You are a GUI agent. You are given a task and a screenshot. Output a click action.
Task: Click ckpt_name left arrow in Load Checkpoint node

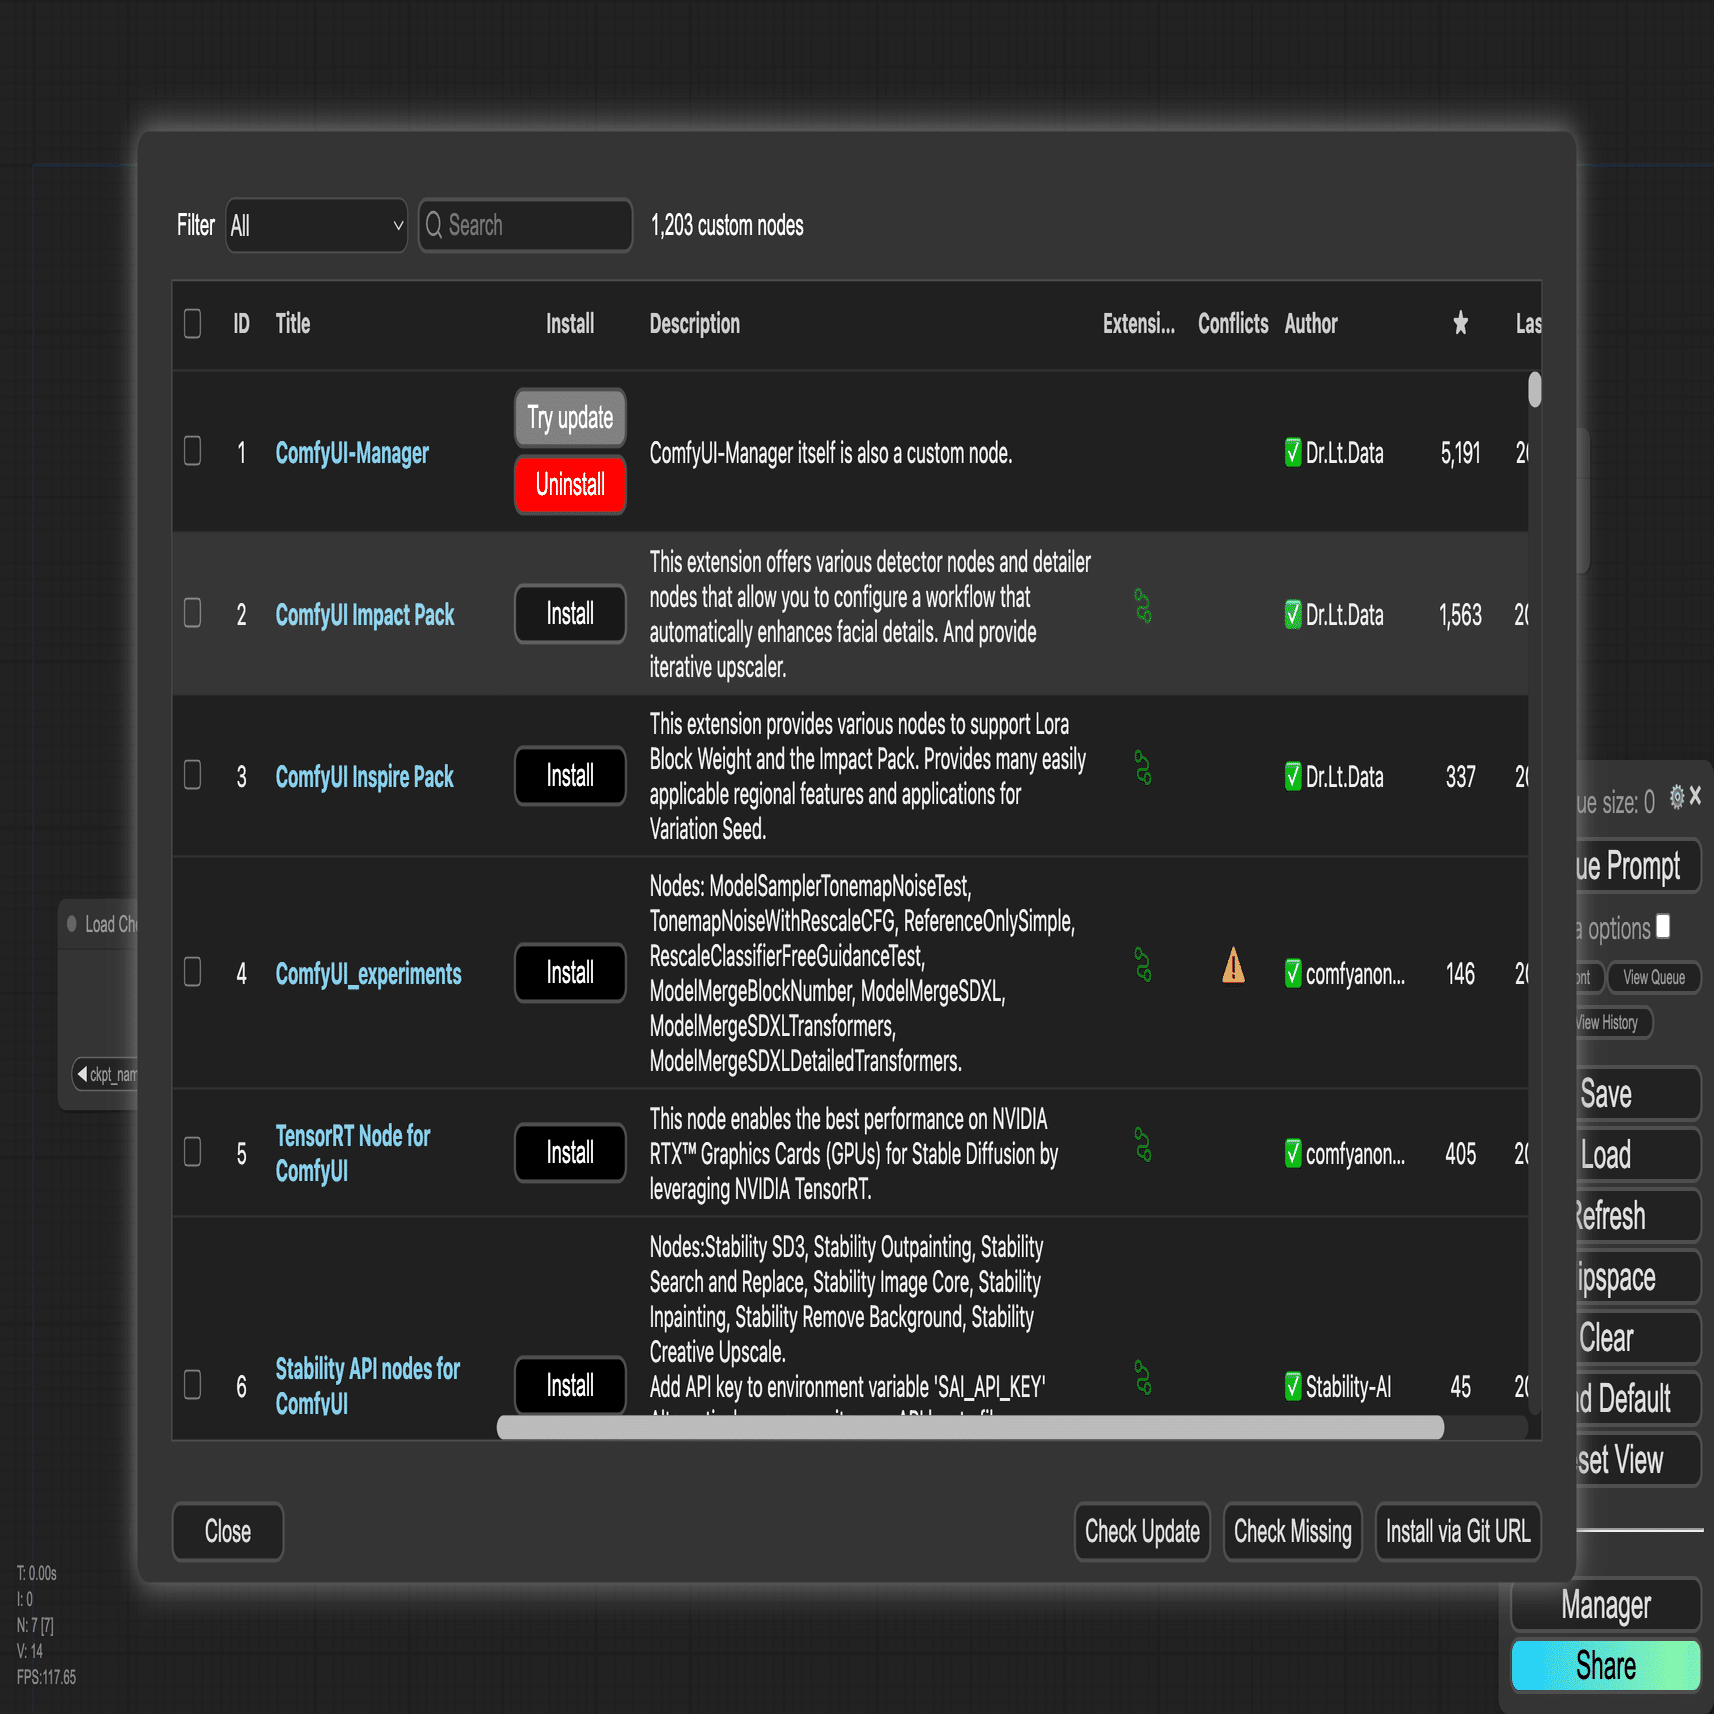pos(82,1074)
